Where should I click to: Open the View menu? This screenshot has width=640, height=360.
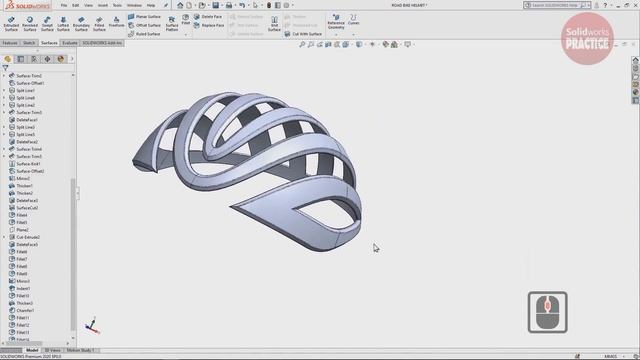[88, 5]
